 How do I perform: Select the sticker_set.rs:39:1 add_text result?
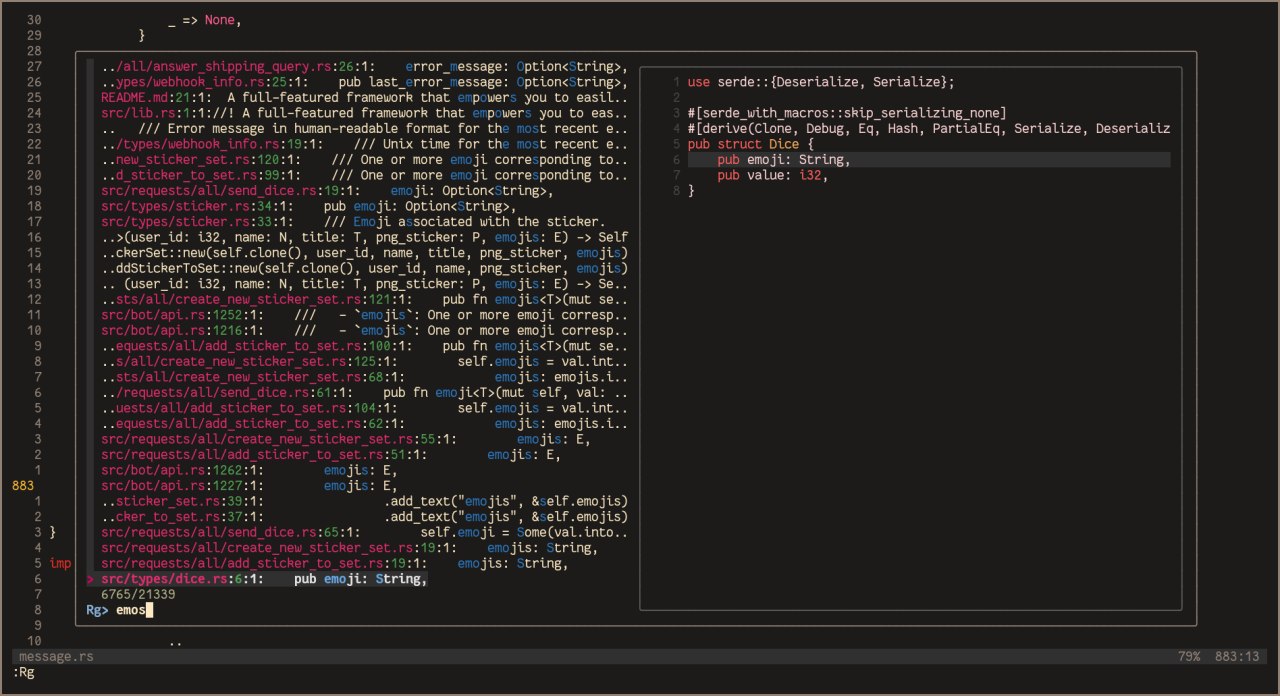365,501
